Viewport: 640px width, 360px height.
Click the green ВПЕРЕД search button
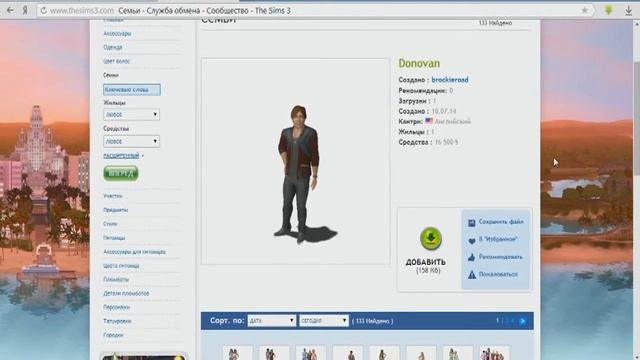pyautogui.click(x=121, y=173)
